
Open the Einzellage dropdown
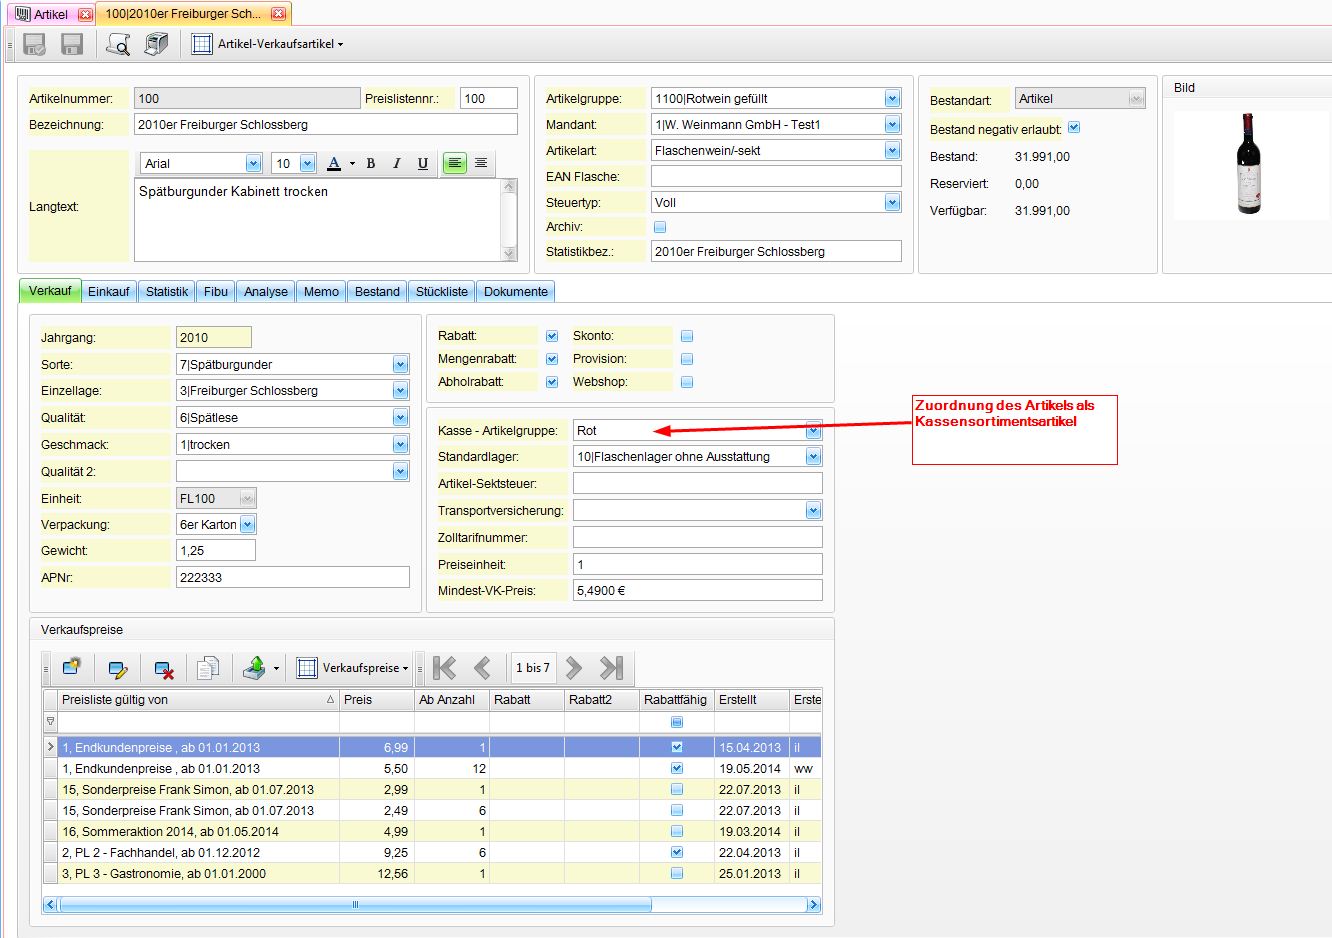pos(400,391)
